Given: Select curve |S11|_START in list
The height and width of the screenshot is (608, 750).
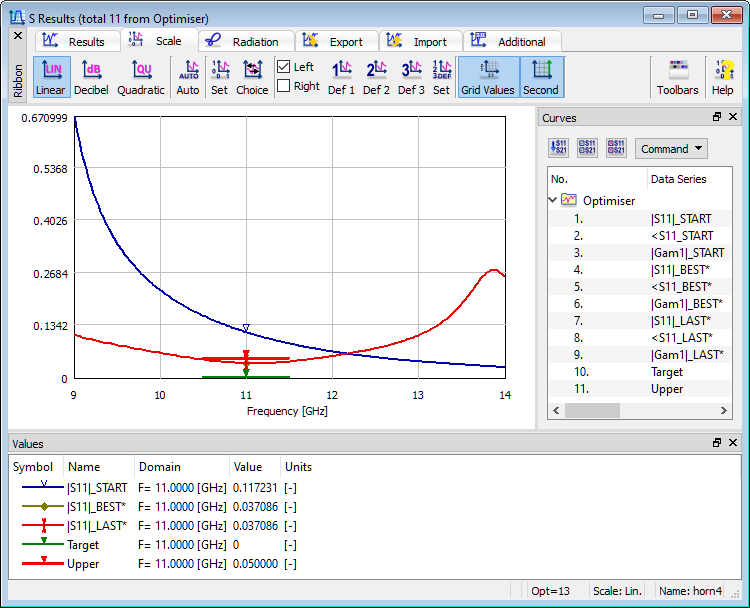Looking at the screenshot, I should point(640,219).
